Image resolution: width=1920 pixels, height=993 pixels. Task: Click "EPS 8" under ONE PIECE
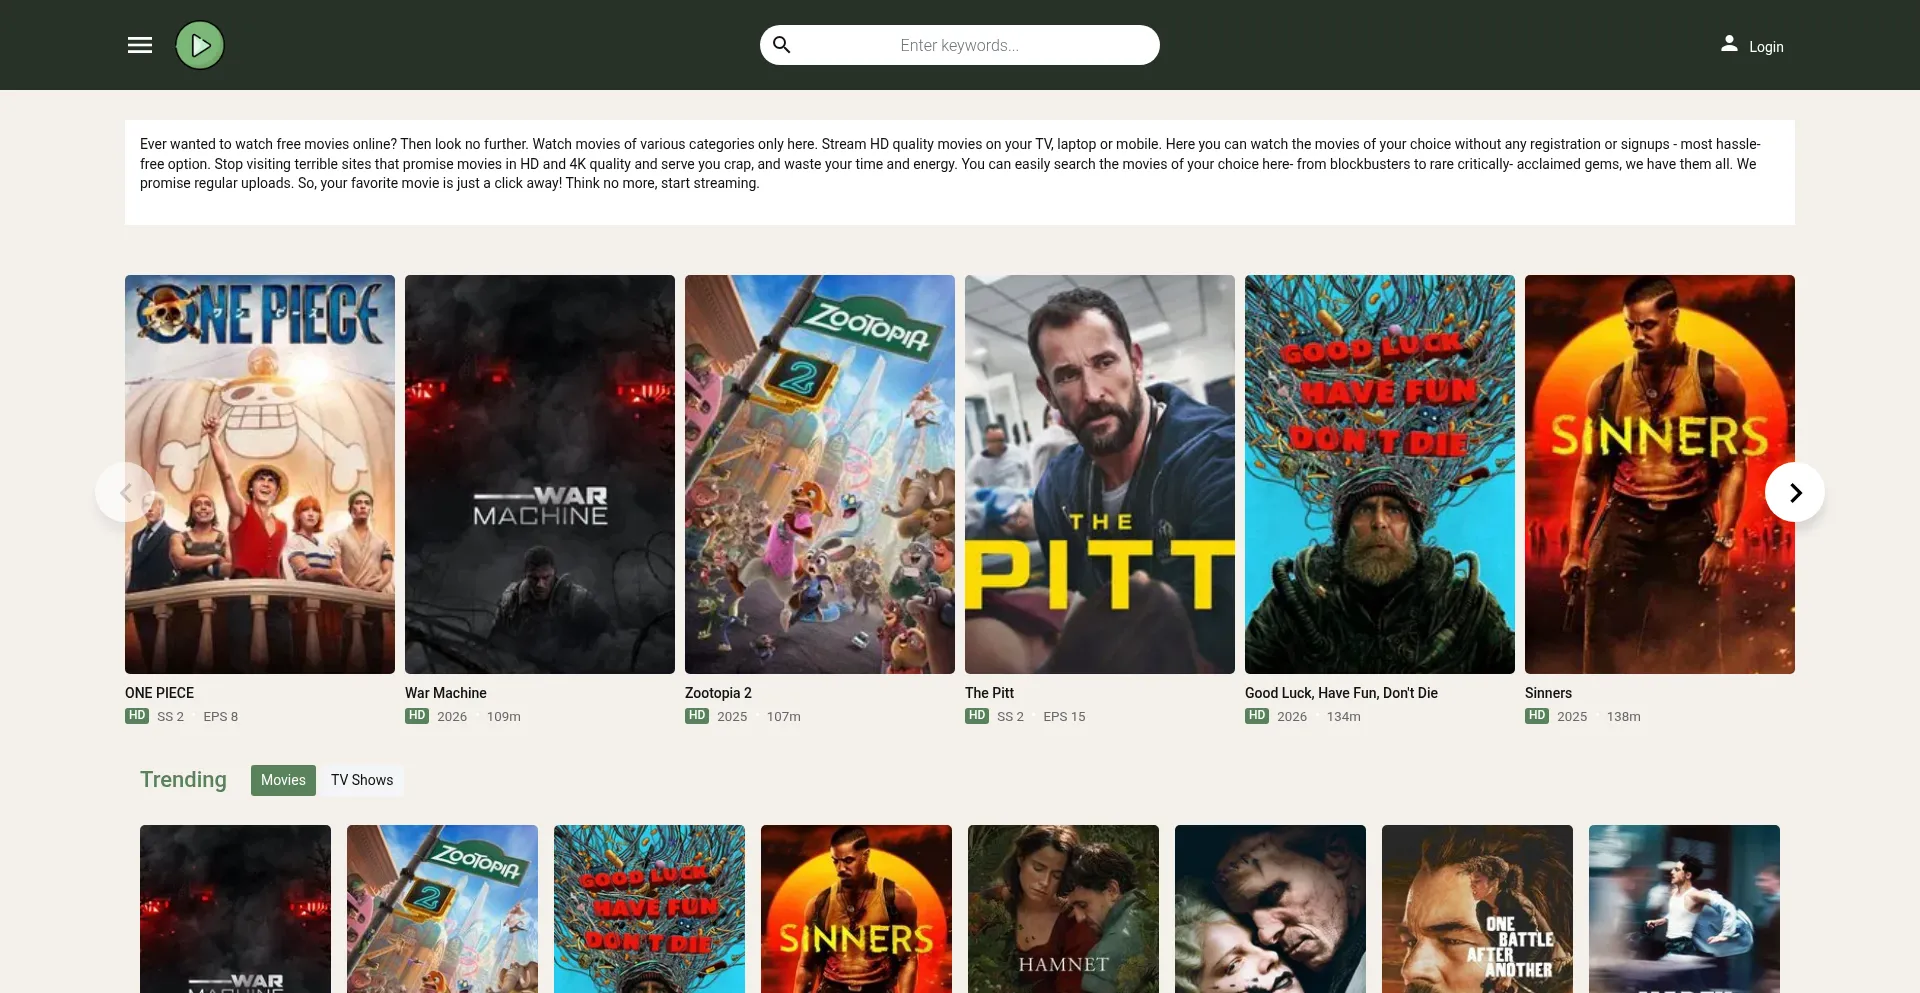[x=220, y=717]
